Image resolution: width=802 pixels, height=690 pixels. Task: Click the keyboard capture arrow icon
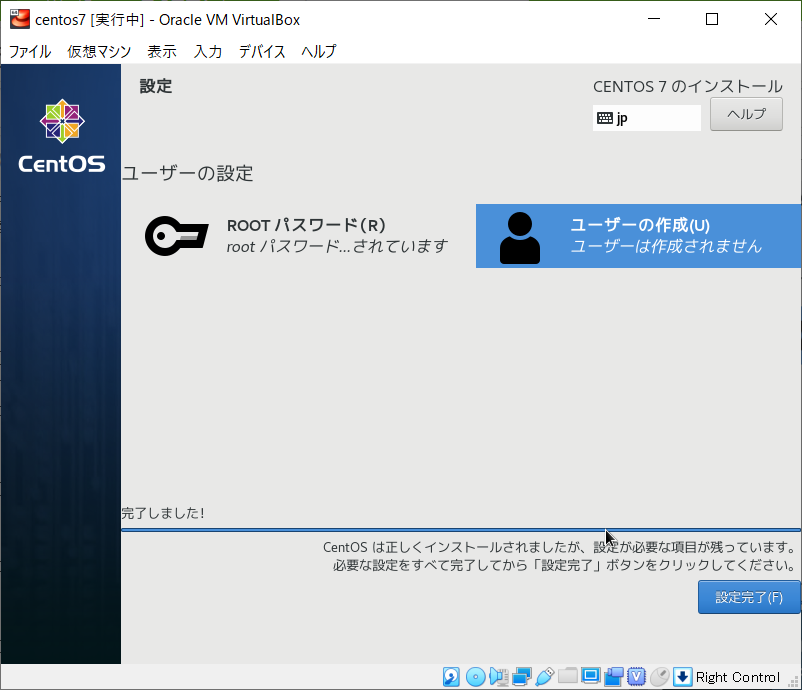tap(682, 677)
